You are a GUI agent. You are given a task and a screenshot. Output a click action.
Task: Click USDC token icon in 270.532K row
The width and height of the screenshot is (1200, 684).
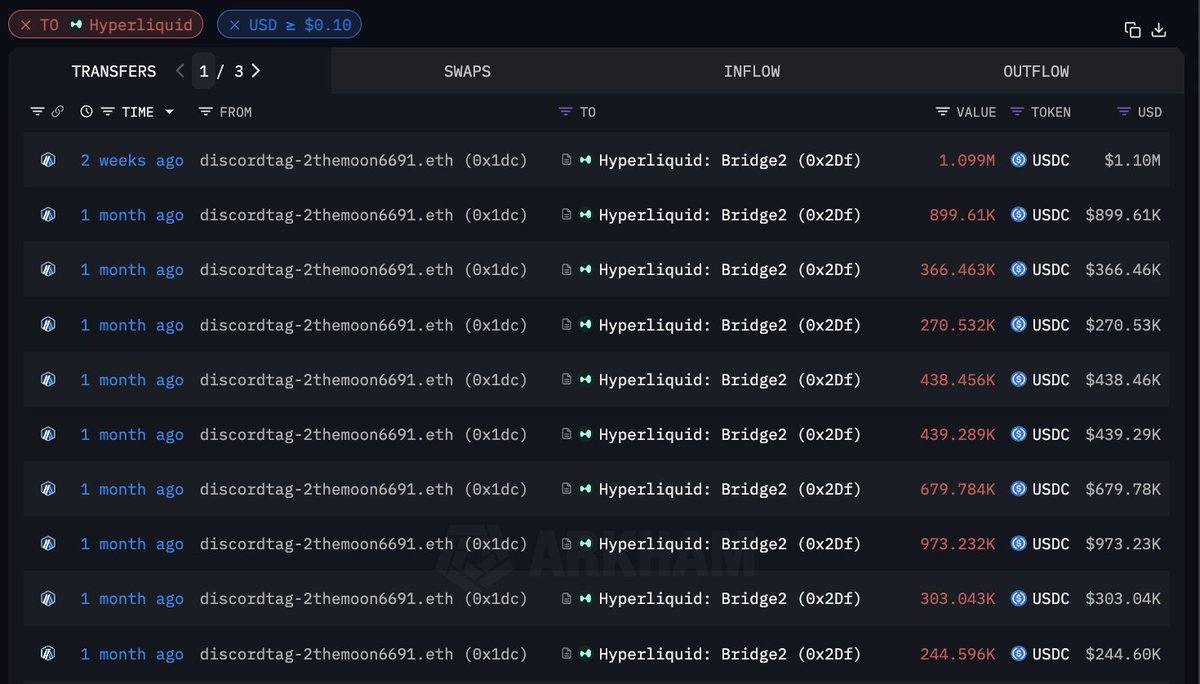tap(1019, 325)
